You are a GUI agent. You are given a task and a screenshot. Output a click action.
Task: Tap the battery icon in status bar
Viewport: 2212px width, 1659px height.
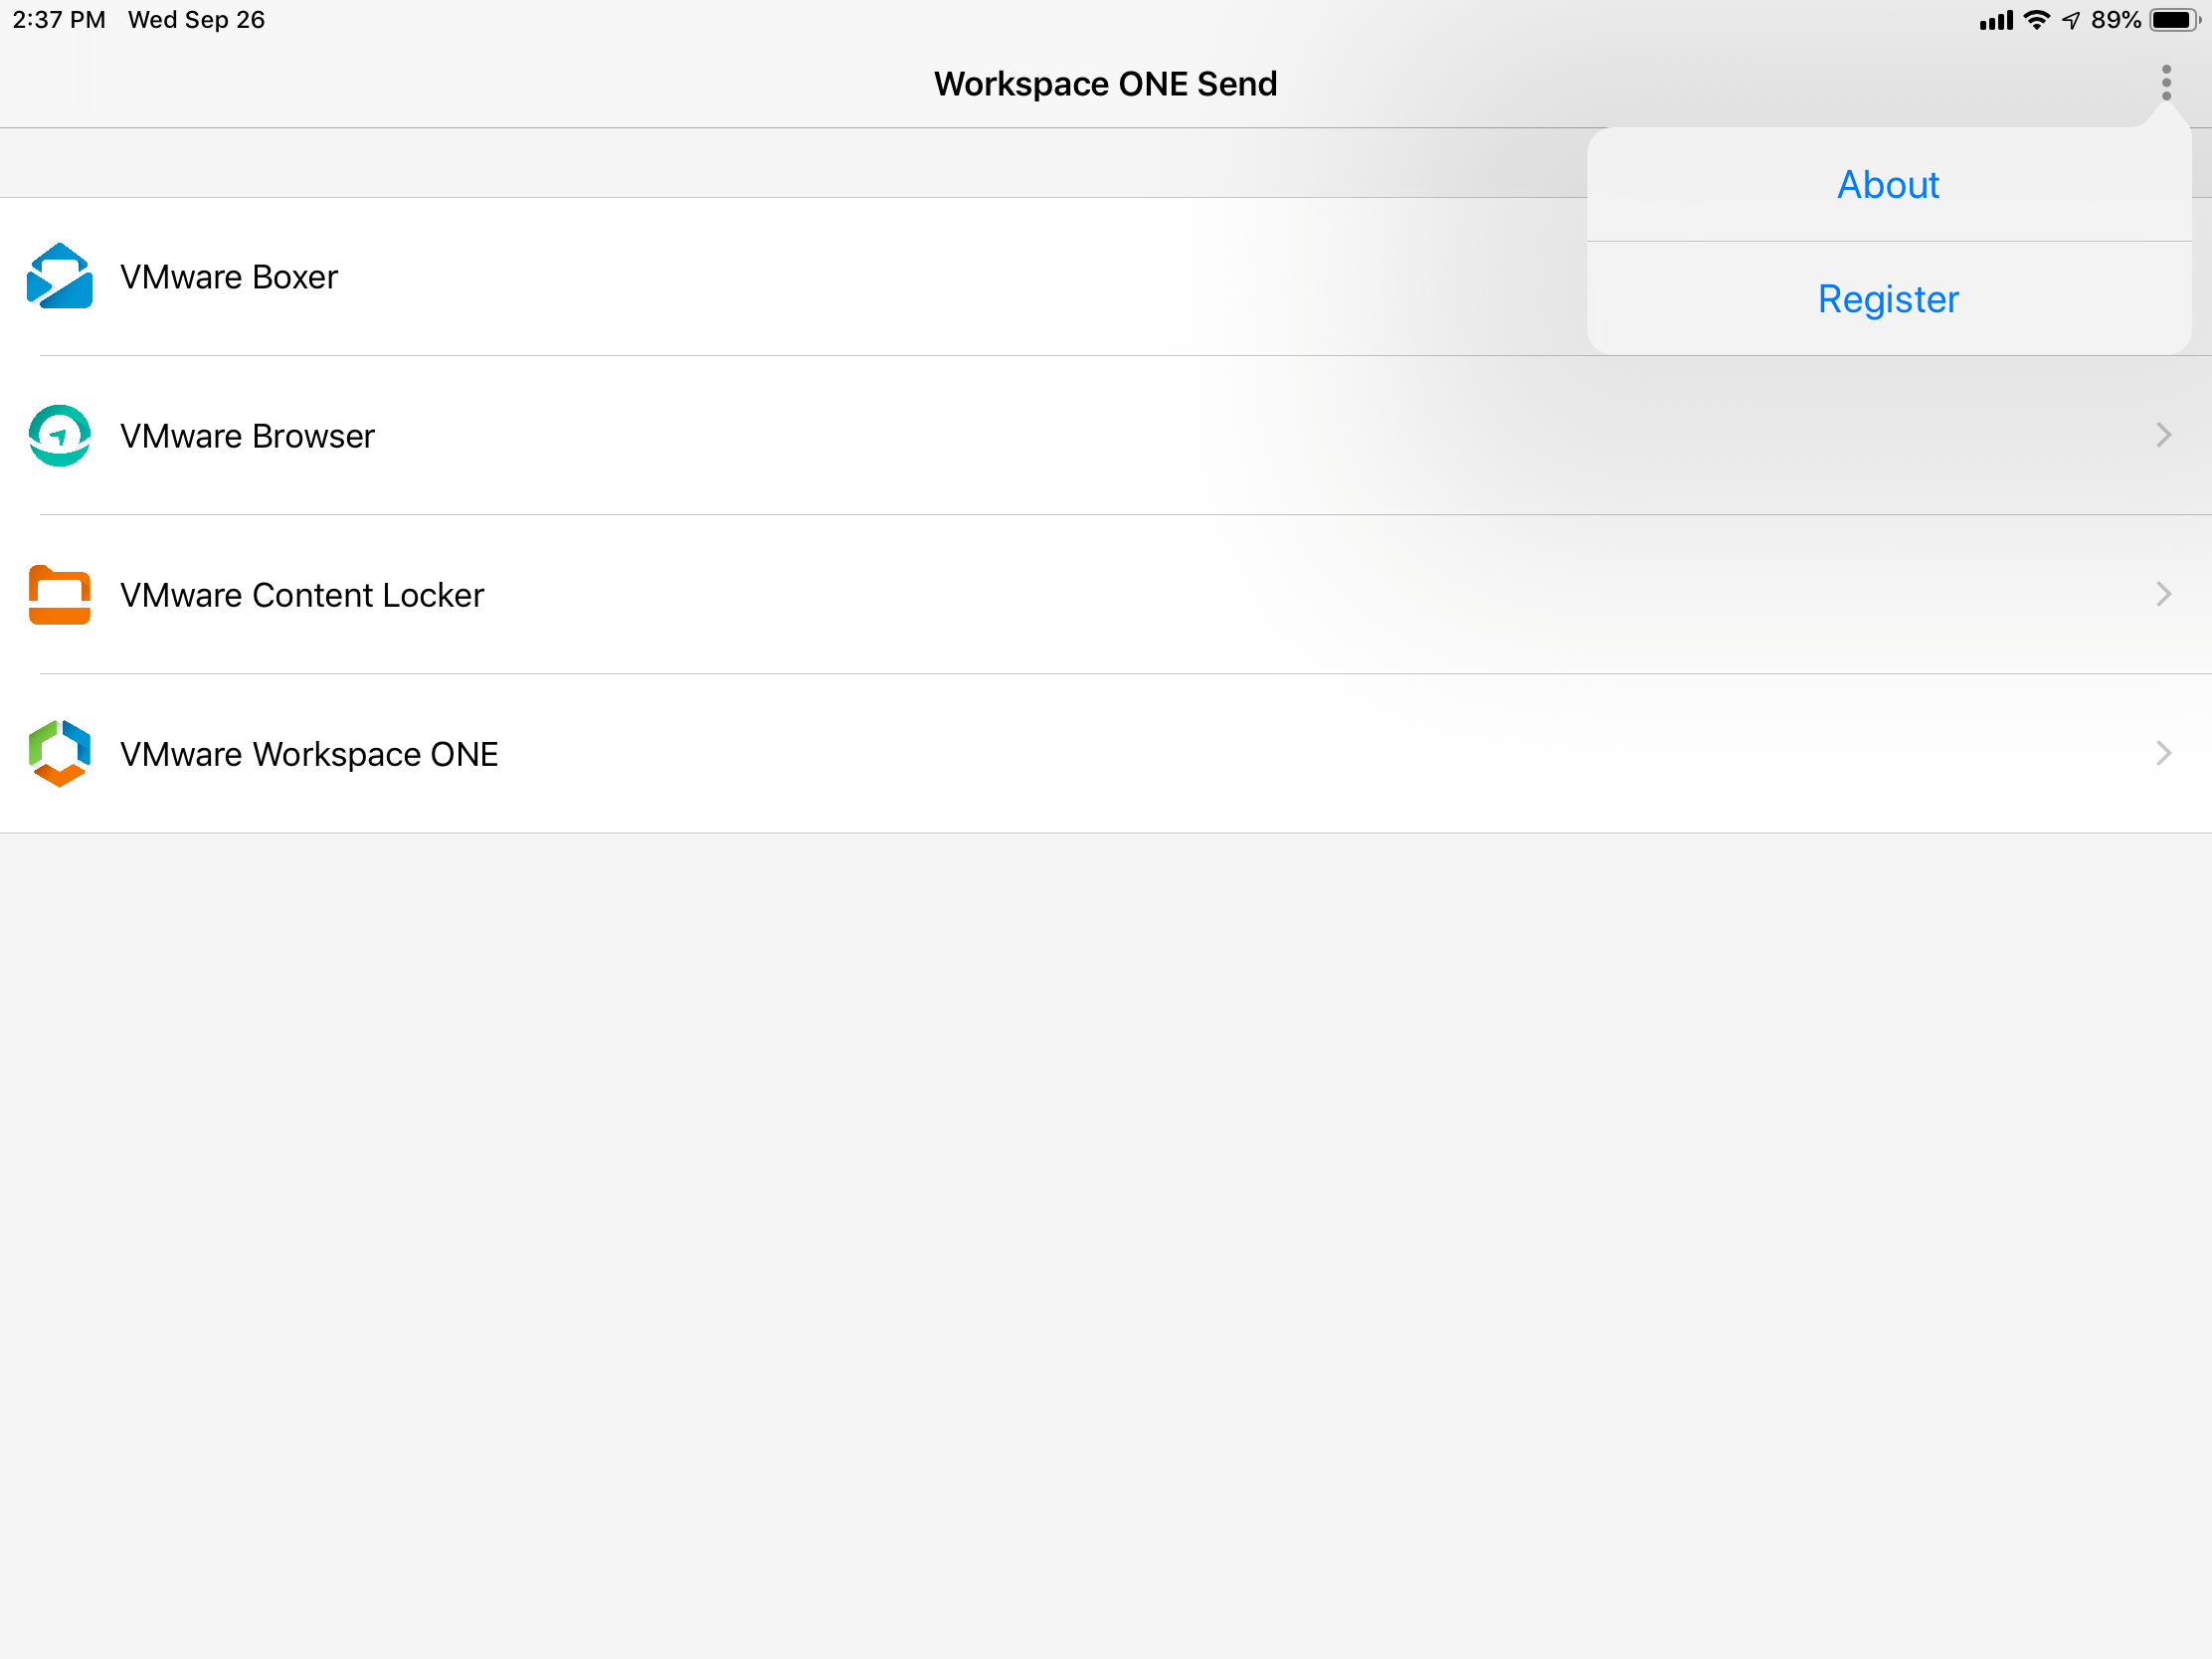pyautogui.click(x=2175, y=20)
